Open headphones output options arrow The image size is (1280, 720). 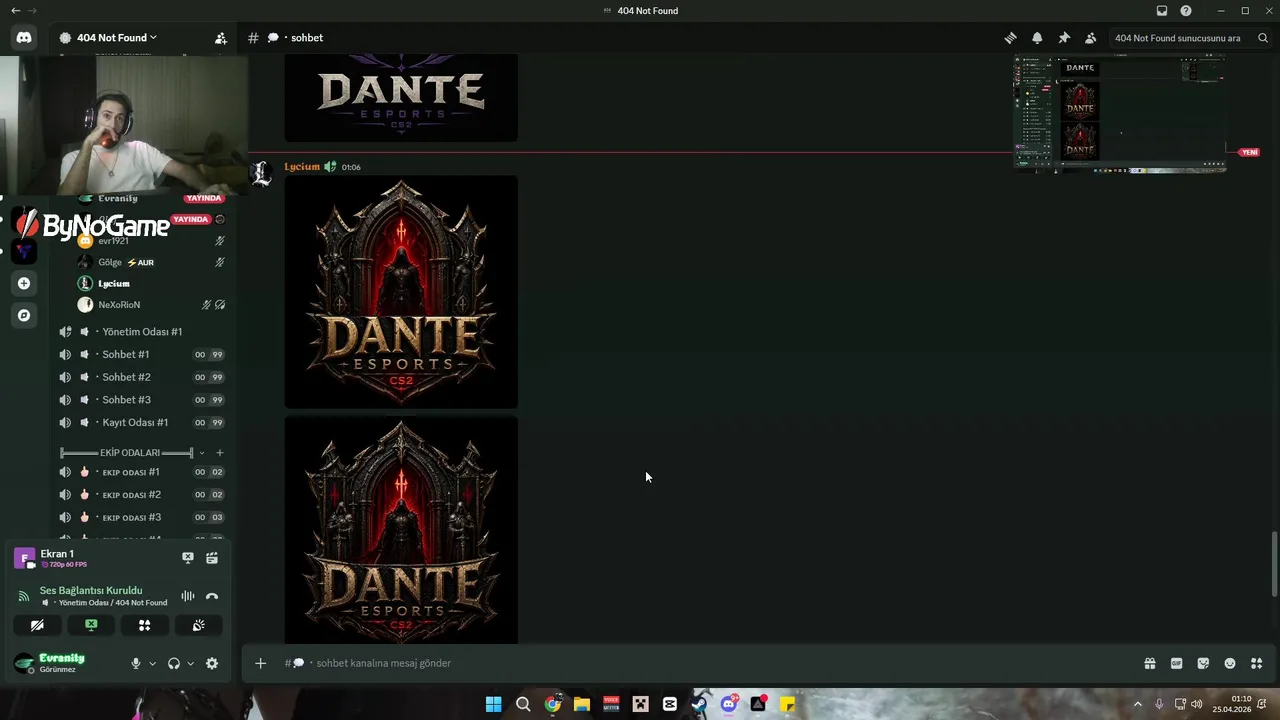click(x=190, y=663)
